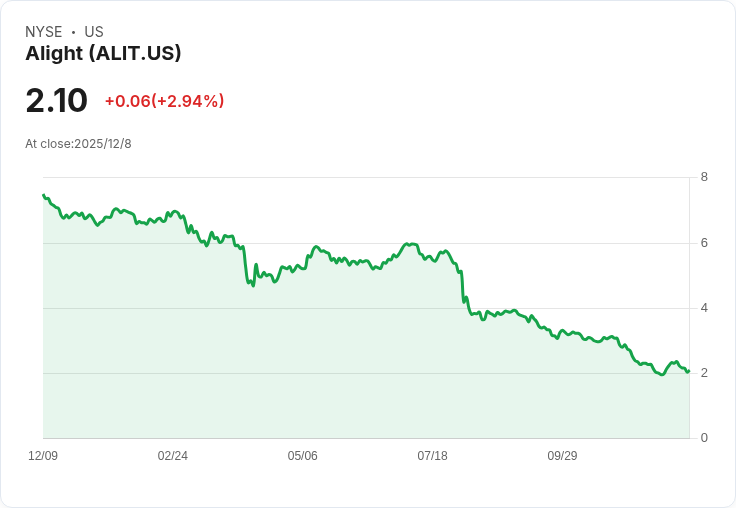736x508 pixels.
Task: Click the y-axis value 4
Action: [704, 308]
